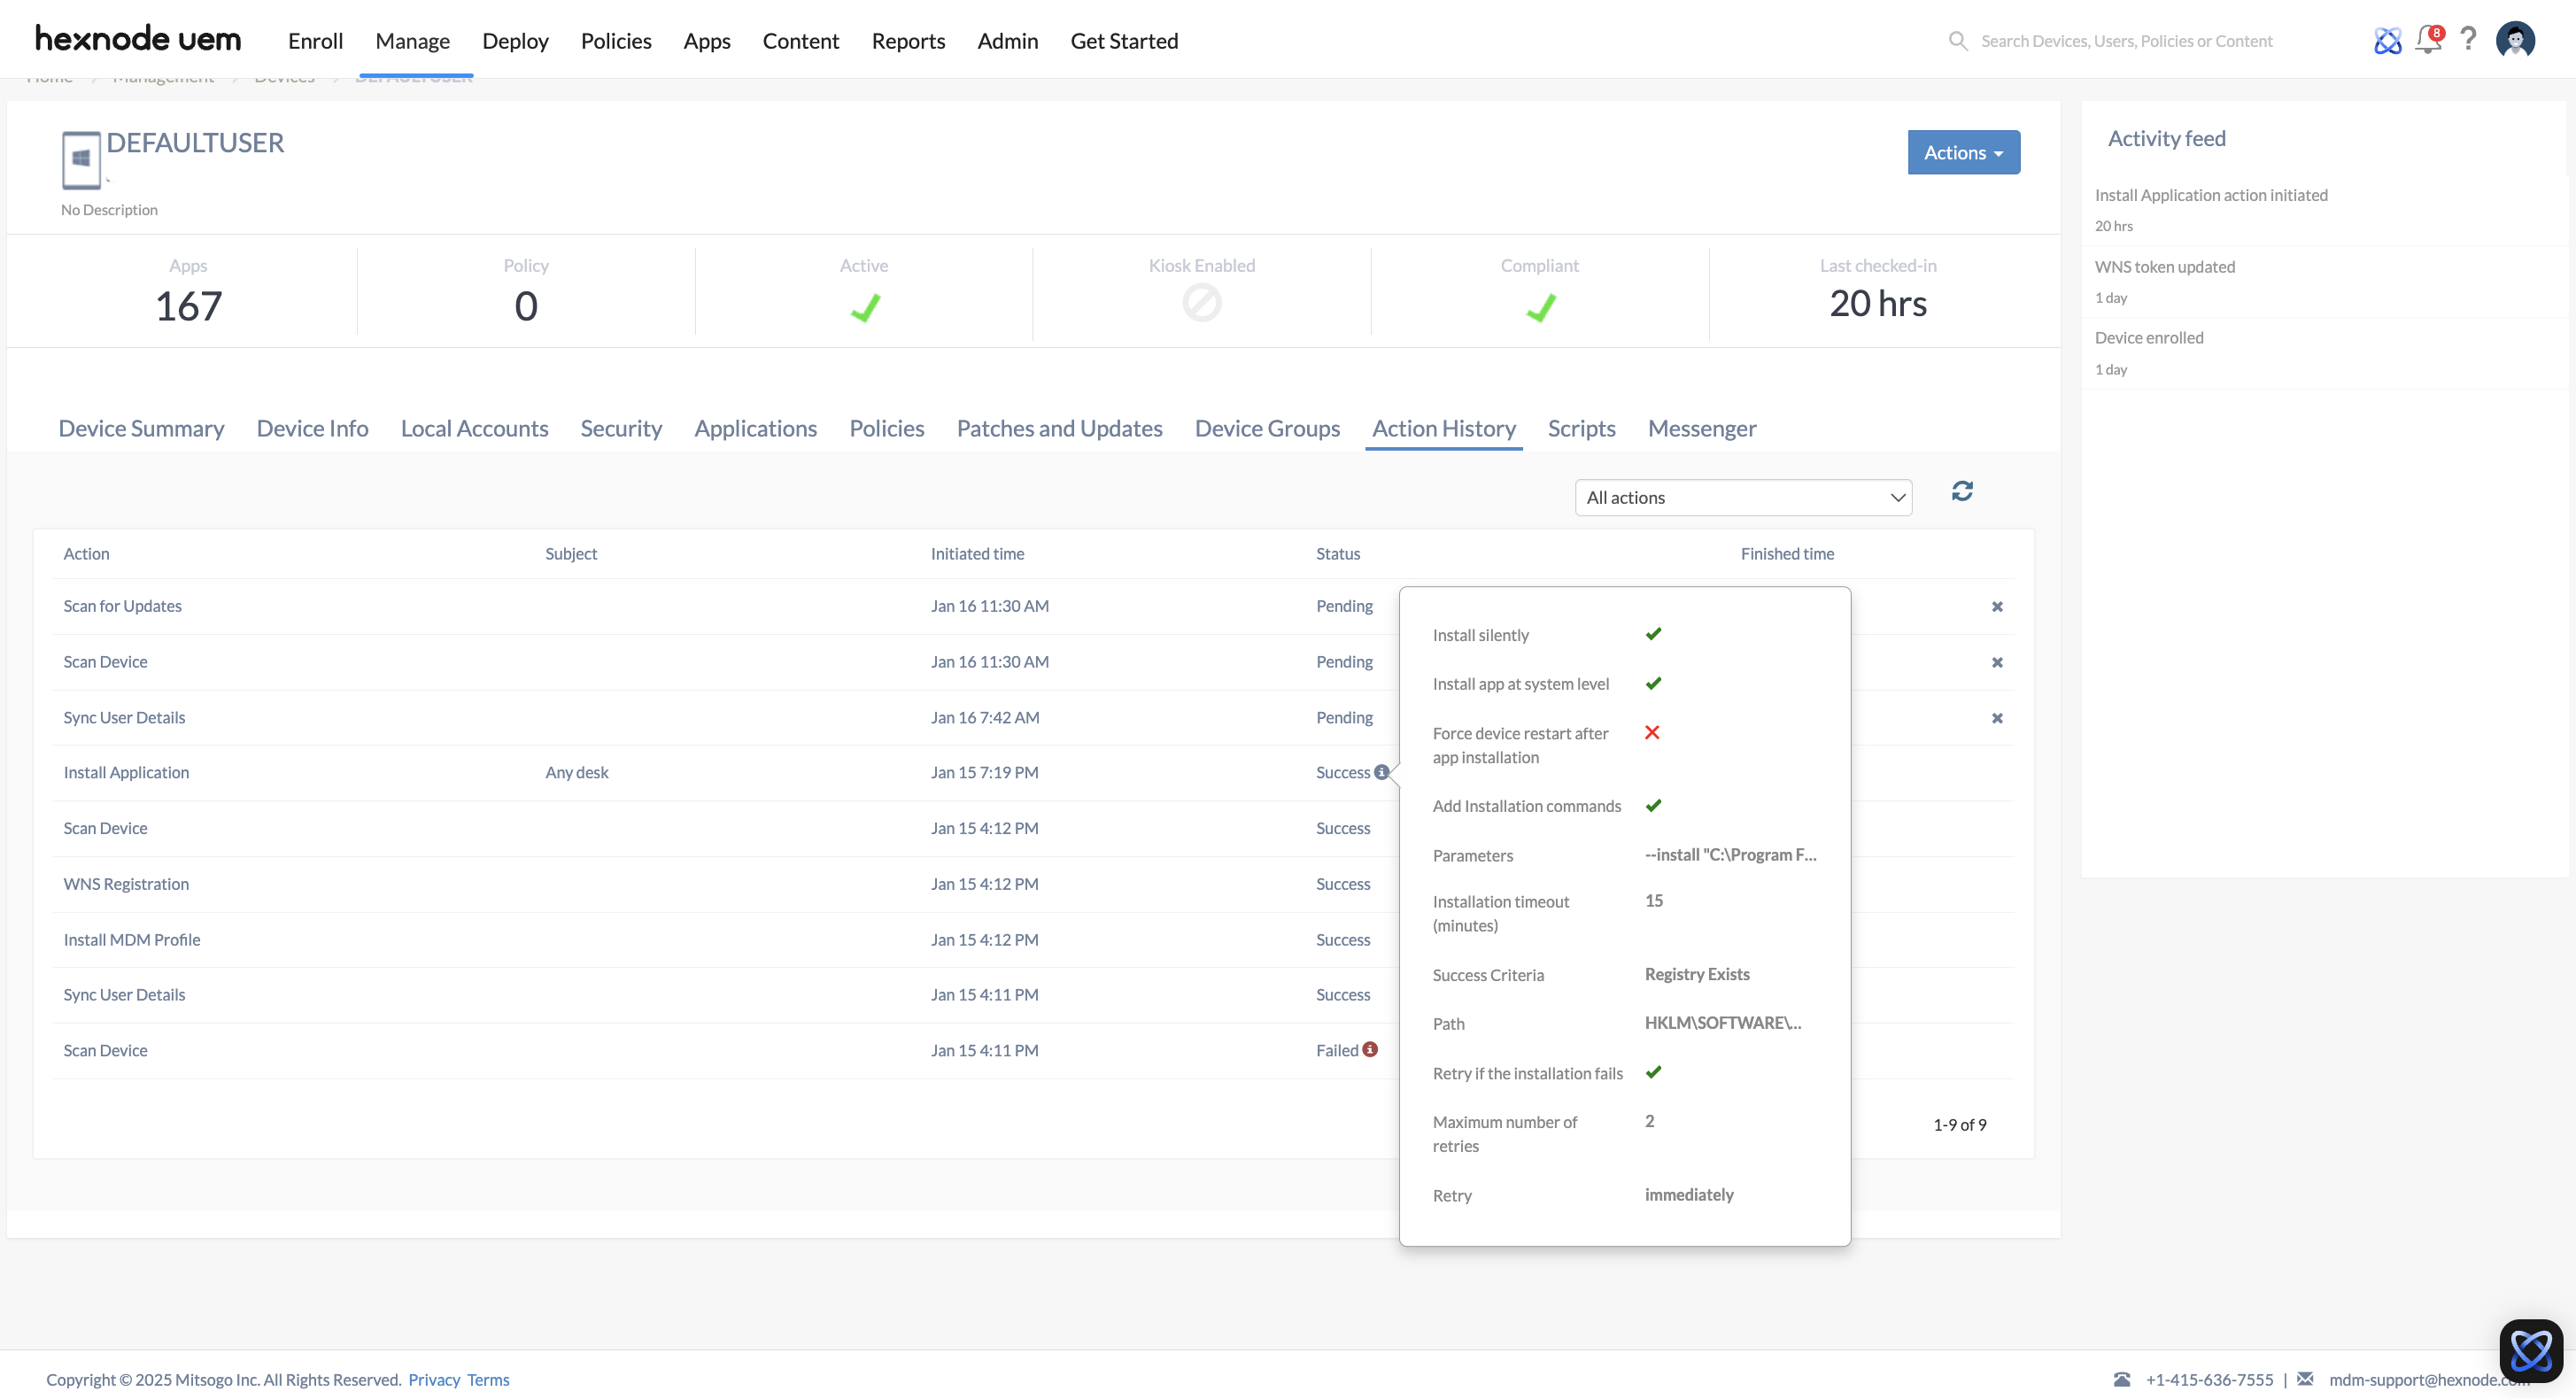
Task: Open the Get Started menu
Action: point(1124,41)
